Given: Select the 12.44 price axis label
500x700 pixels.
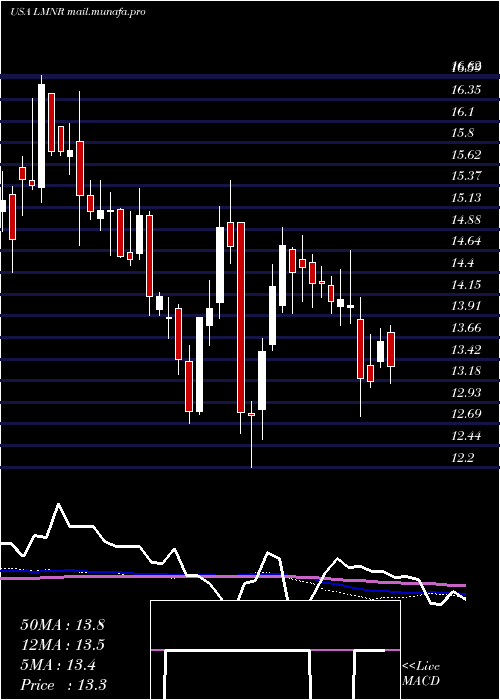Looking at the screenshot, I should pyautogui.click(x=467, y=436).
